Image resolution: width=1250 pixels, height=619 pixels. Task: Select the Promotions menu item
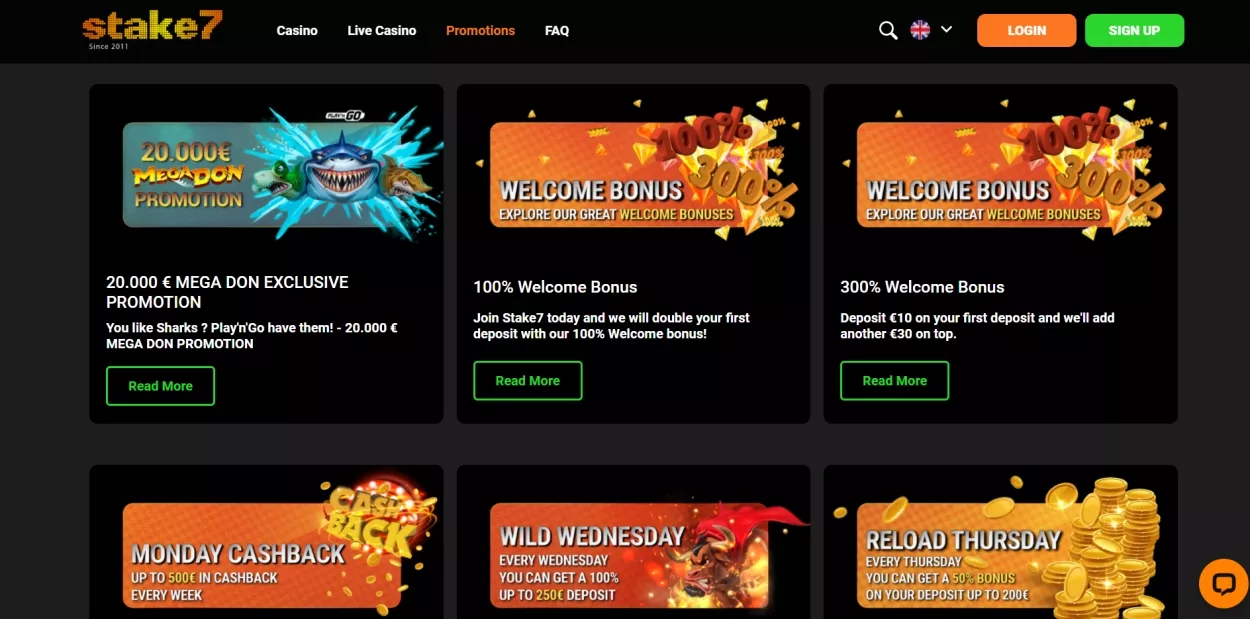coord(480,31)
